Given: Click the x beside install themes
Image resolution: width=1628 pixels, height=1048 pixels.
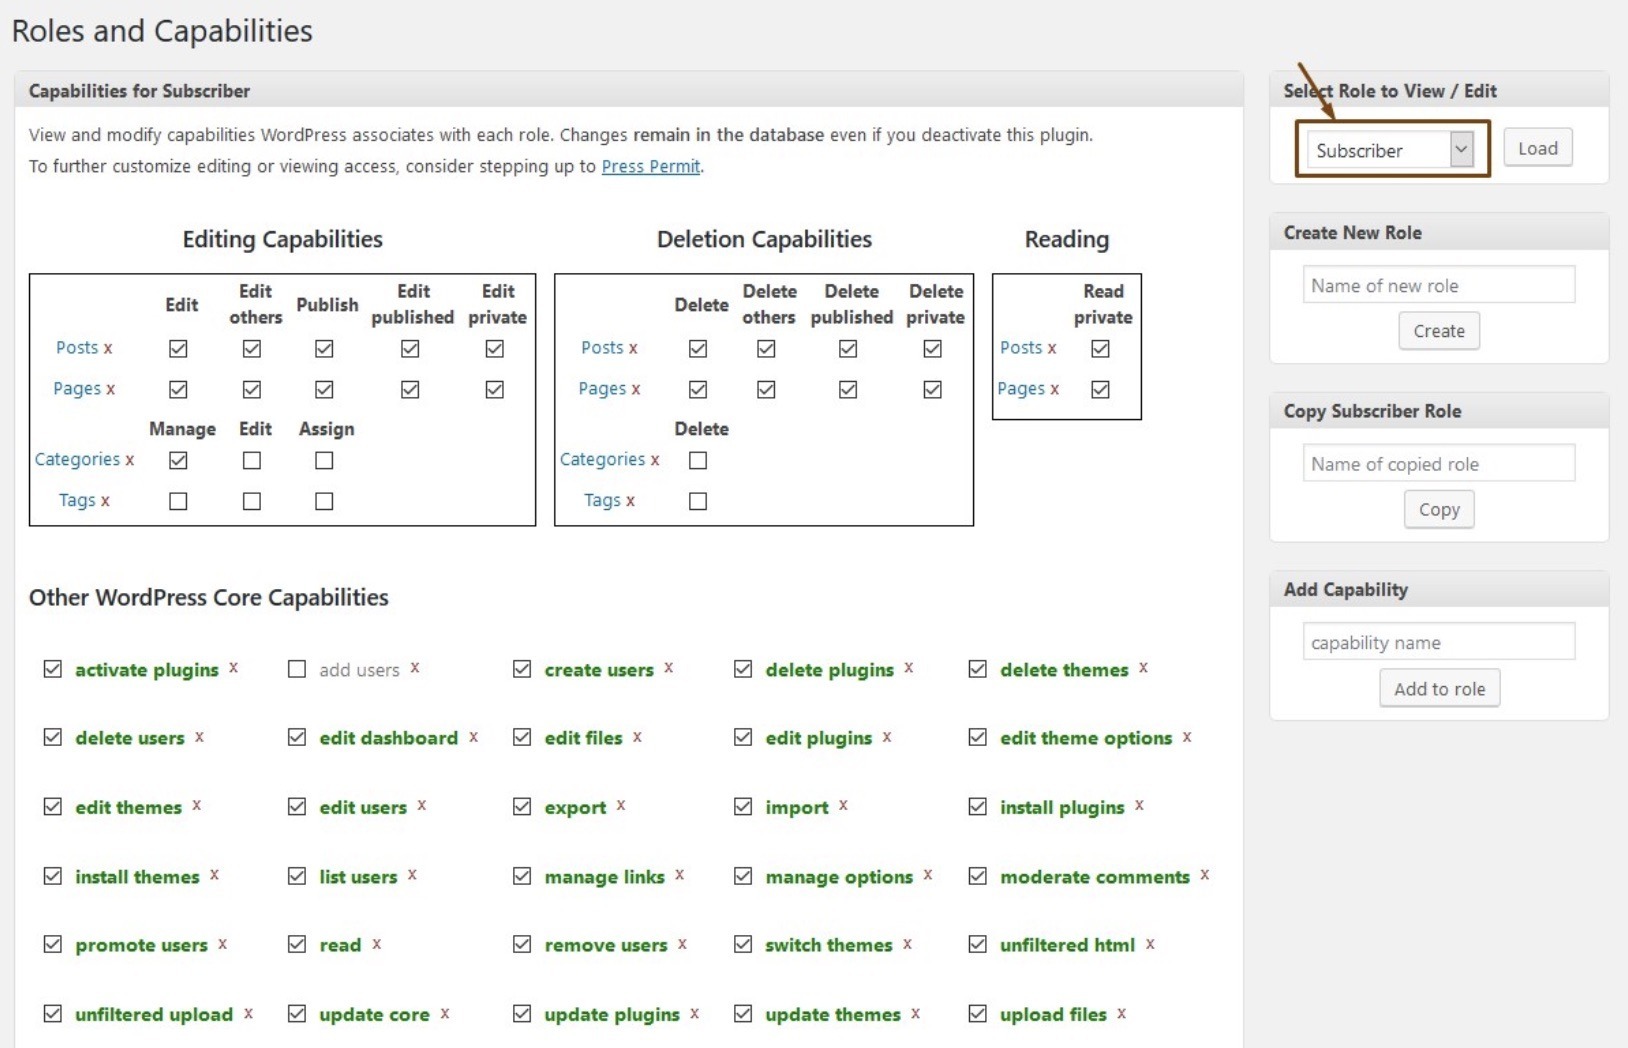Looking at the screenshot, I should click(x=214, y=875).
